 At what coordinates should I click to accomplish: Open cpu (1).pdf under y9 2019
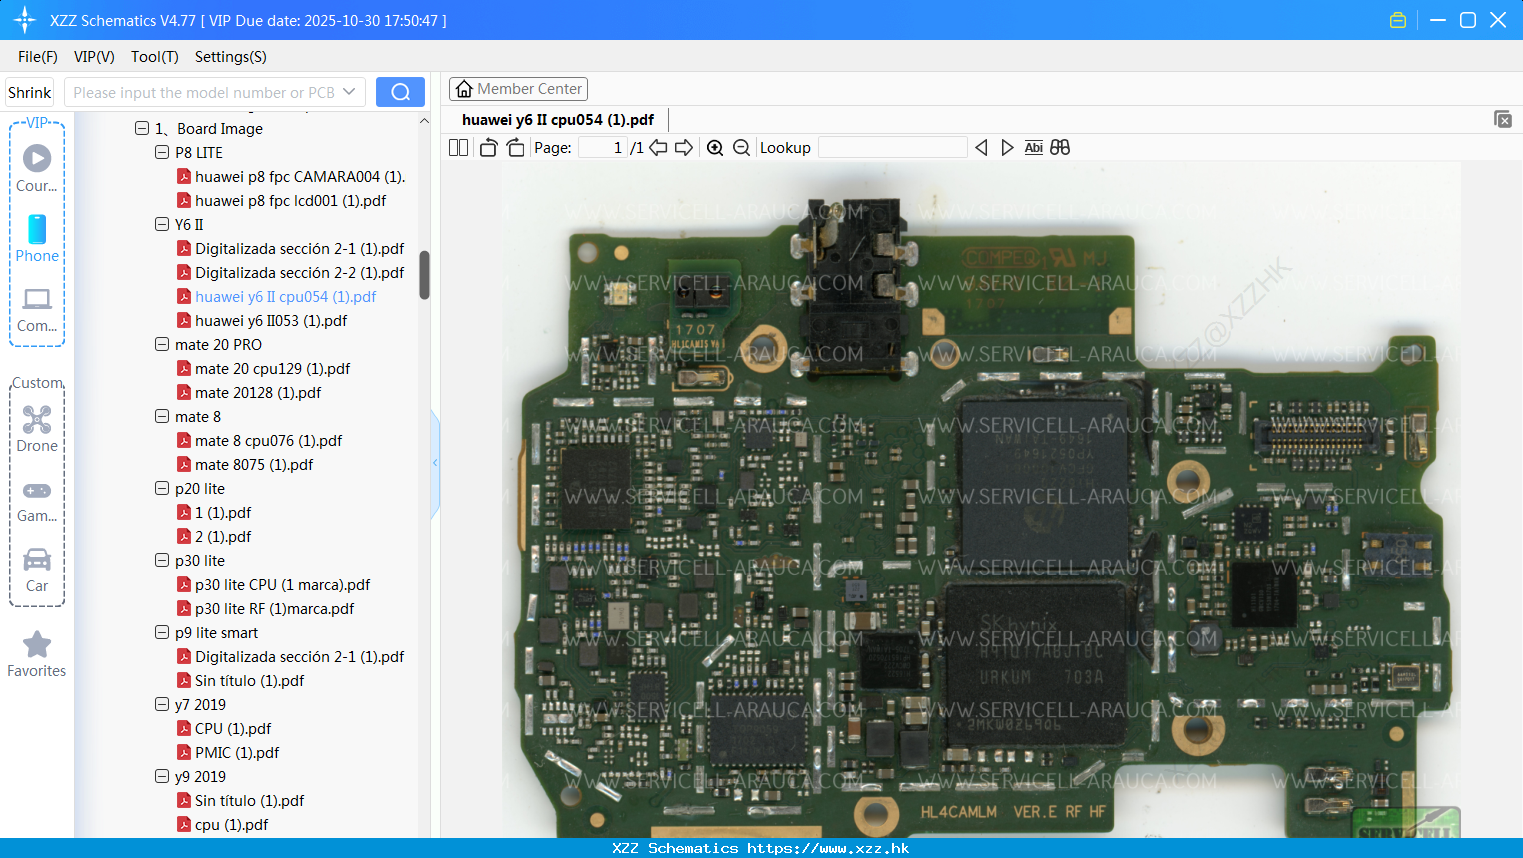(232, 824)
